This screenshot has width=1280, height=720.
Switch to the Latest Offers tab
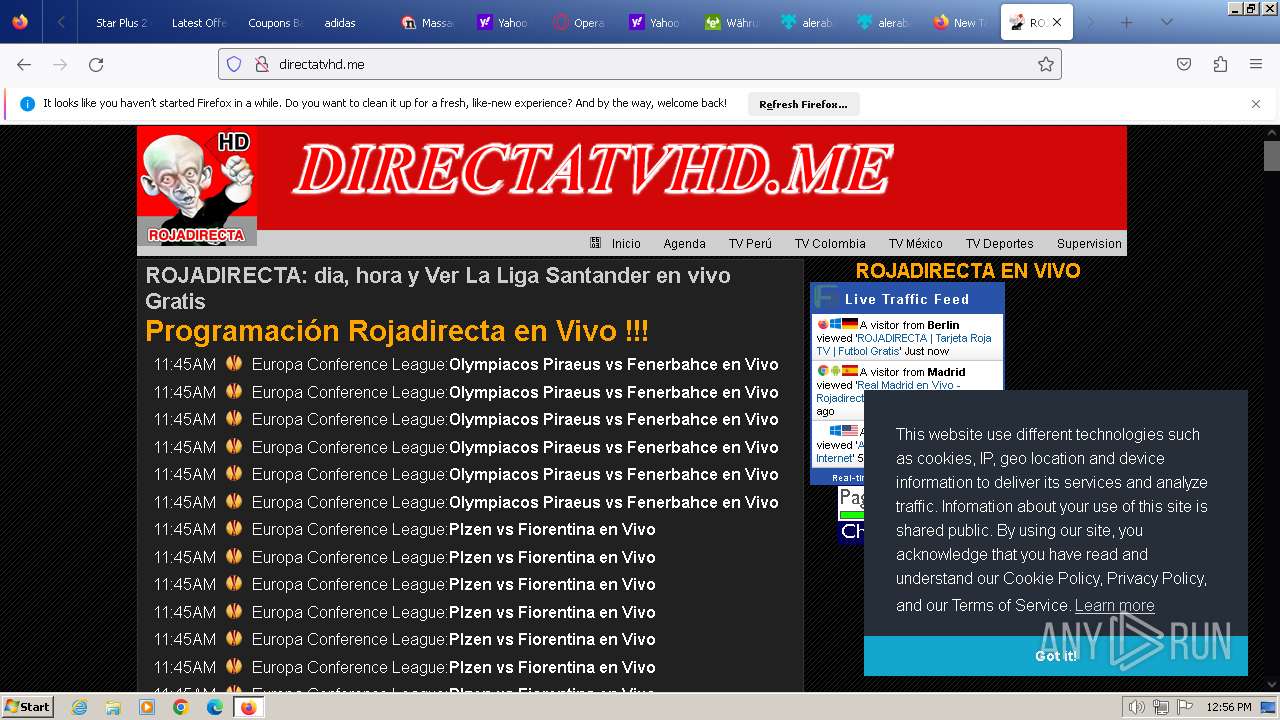pyautogui.click(x=199, y=22)
